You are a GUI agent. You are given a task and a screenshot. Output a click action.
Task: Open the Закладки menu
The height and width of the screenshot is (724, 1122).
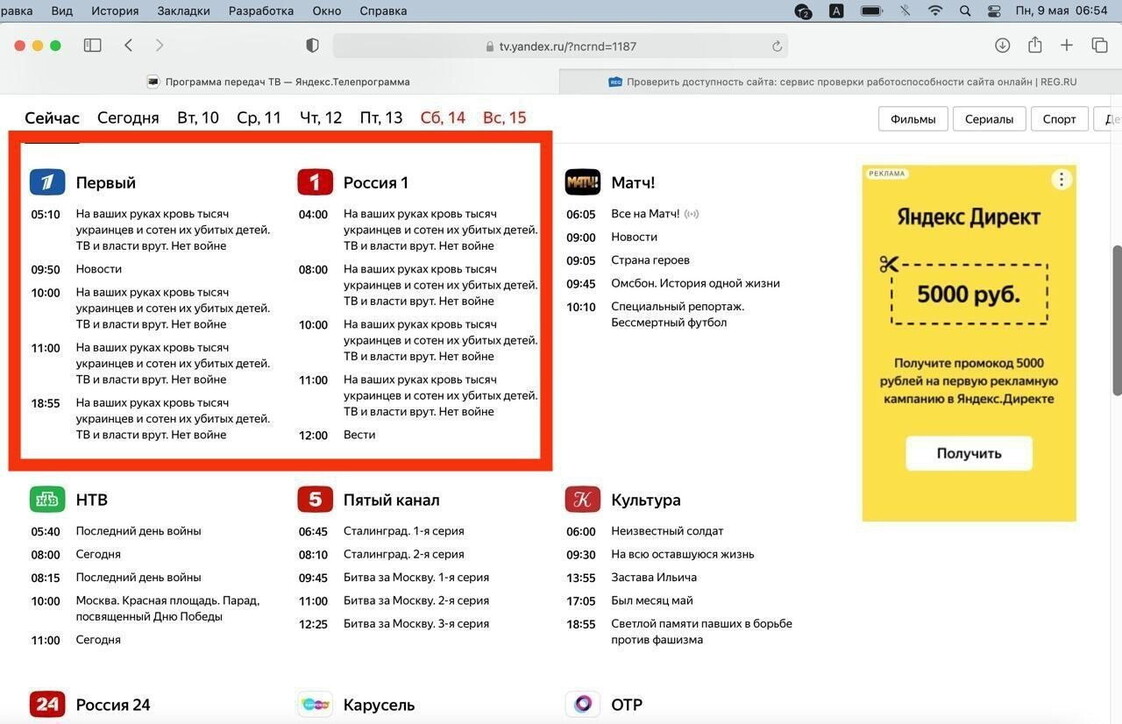[x=184, y=11]
